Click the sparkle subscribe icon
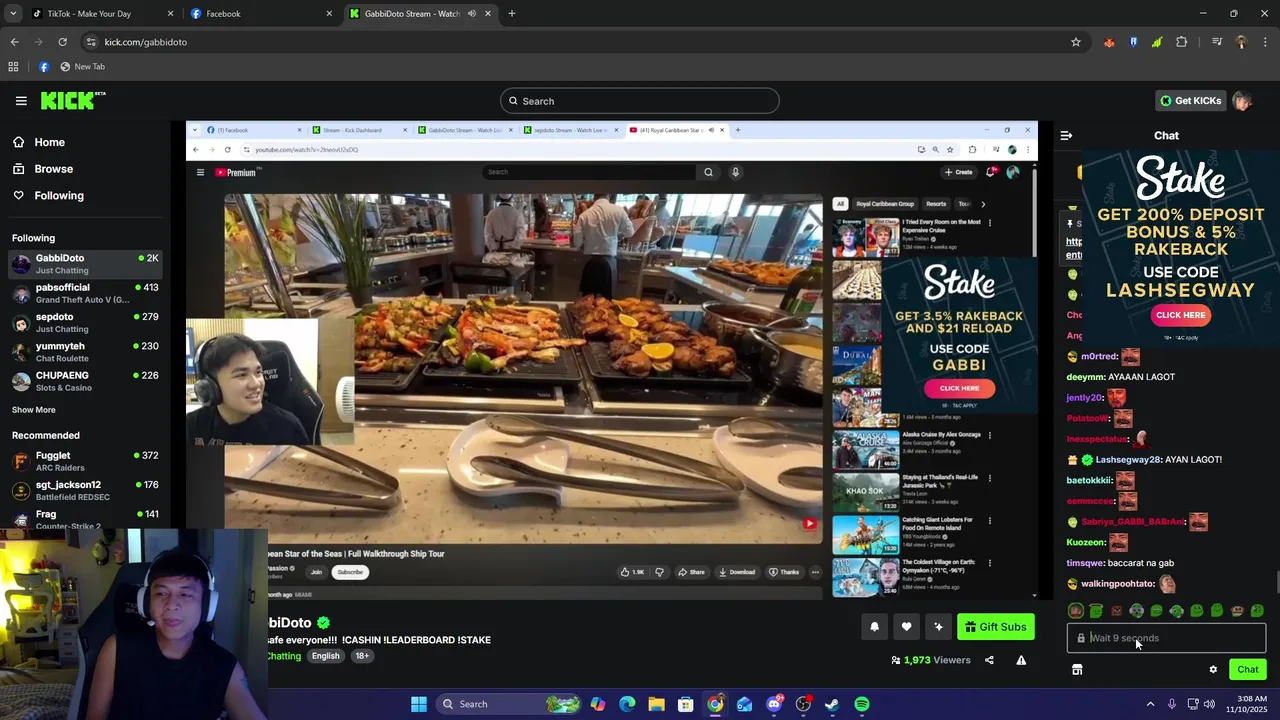 pos(938,627)
